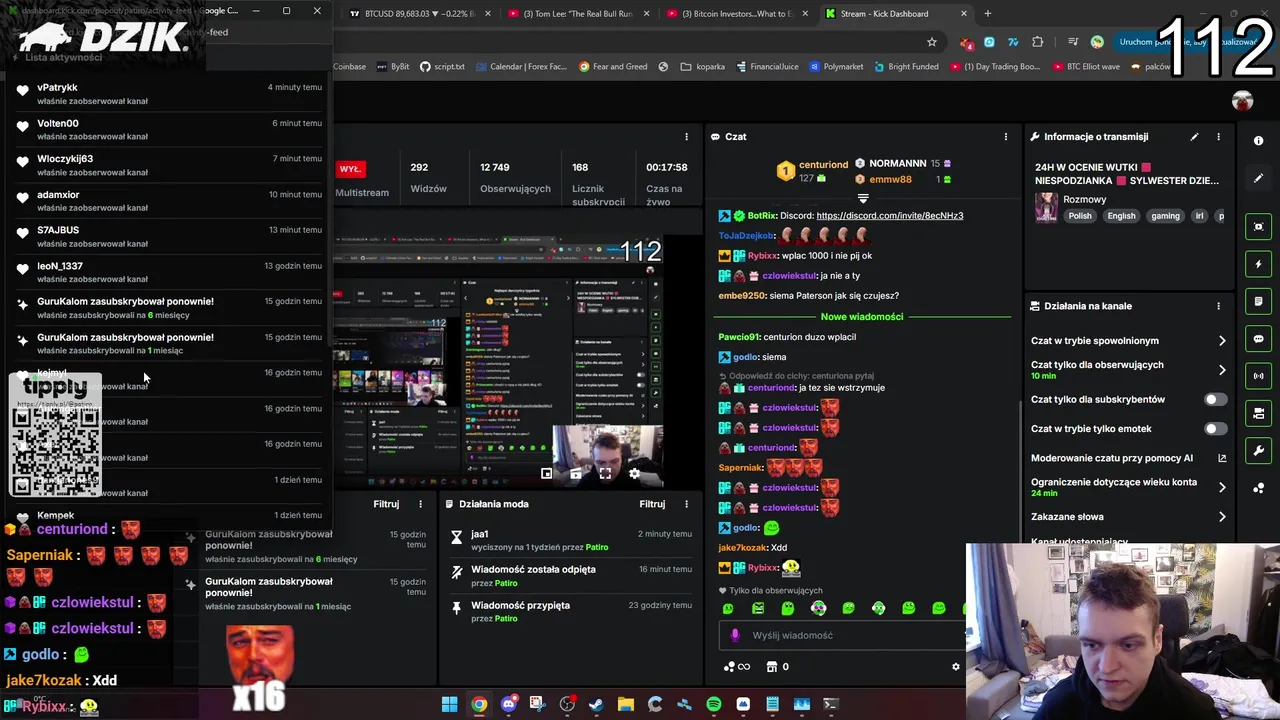Open Filtruj in the activity feed panel
1280x720 pixels.
[x=386, y=504]
